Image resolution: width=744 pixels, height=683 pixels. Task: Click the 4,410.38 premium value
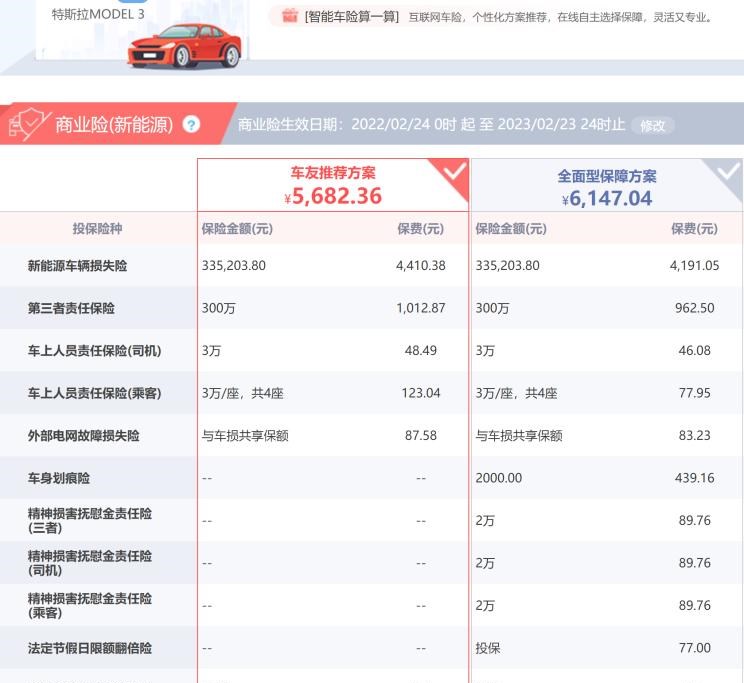pyautogui.click(x=421, y=266)
